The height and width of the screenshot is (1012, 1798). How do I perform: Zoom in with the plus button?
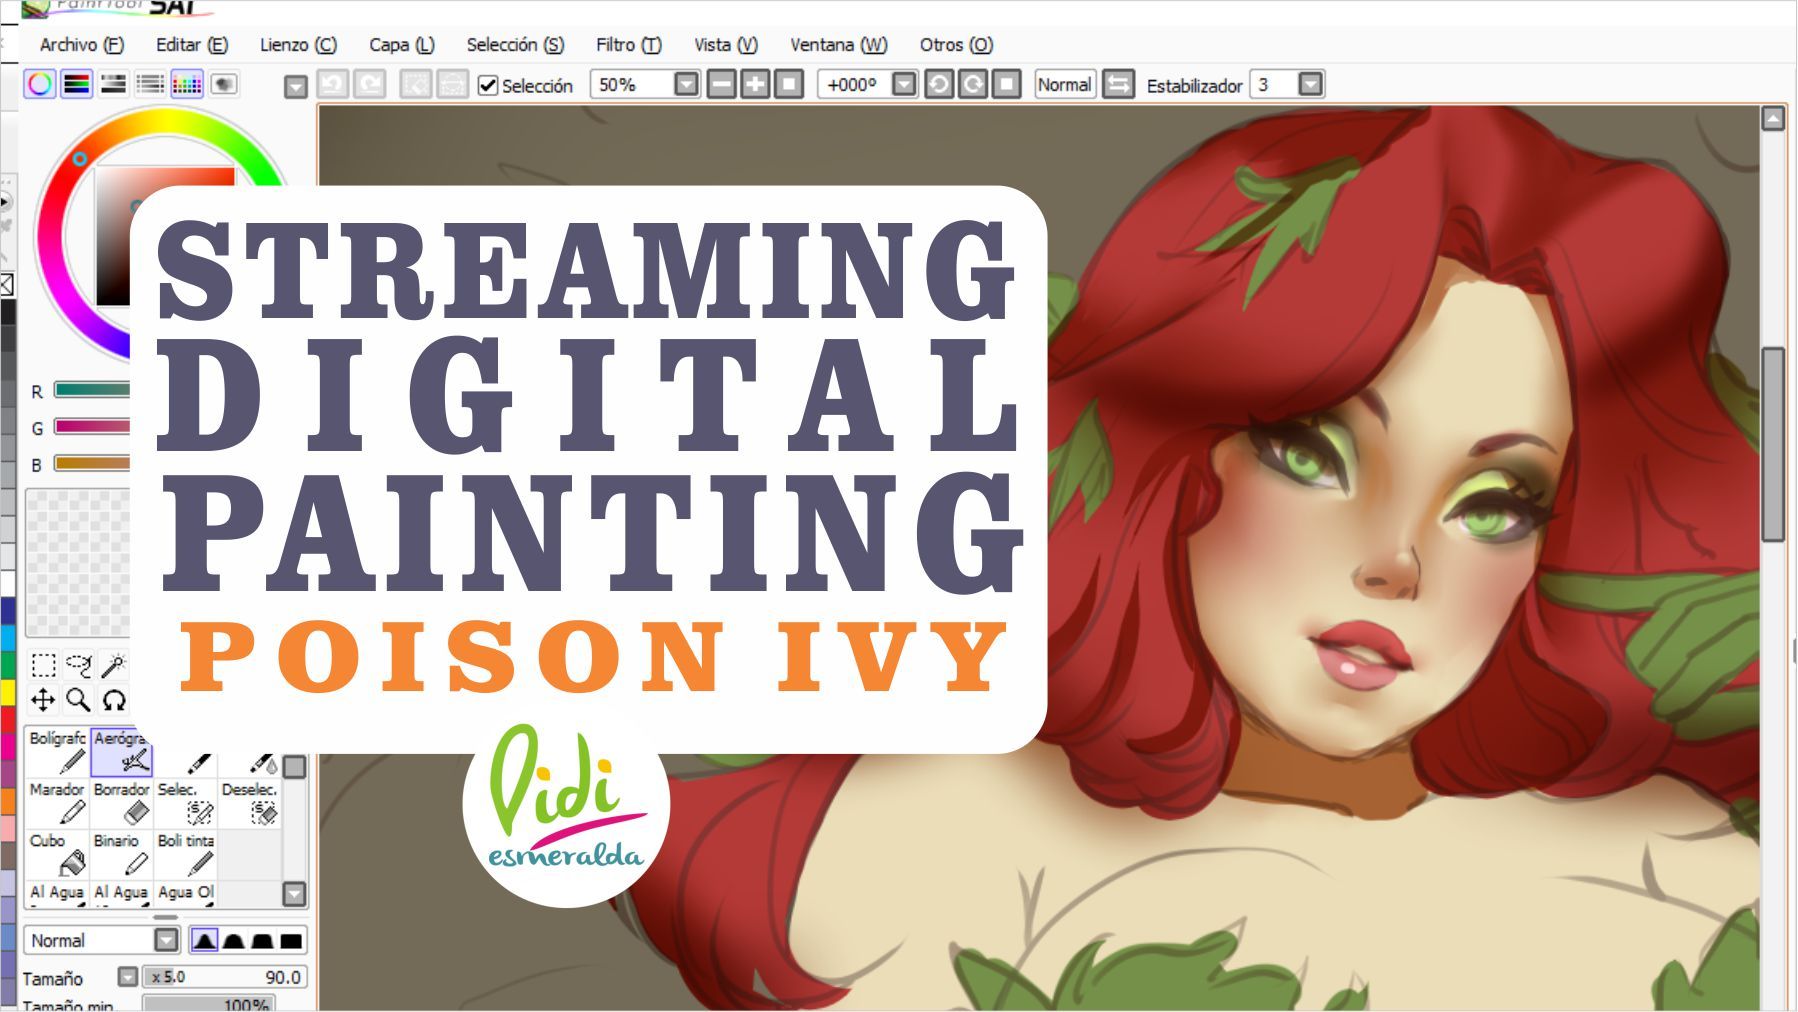pyautogui.click(x=755, y=85)
